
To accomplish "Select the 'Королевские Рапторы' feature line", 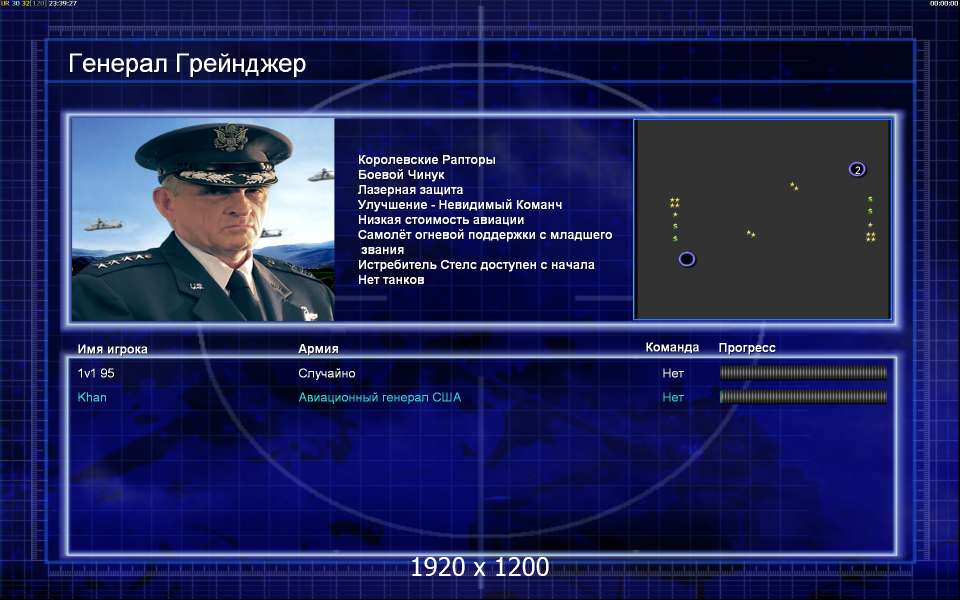I will (x=427, y=160).
